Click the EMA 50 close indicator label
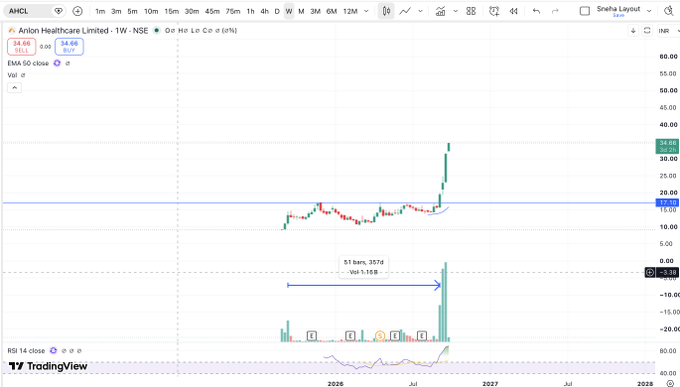 [28, 63]
